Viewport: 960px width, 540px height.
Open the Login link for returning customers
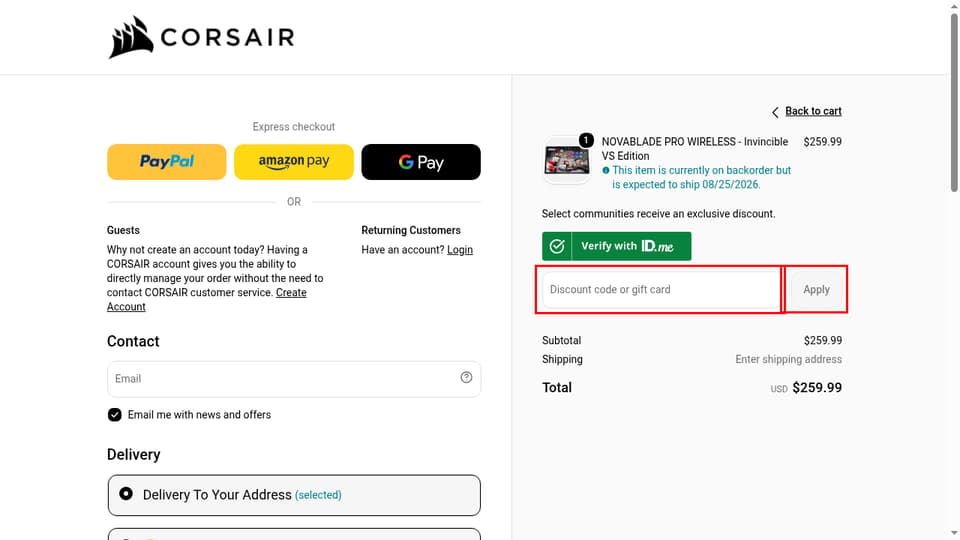(460, 250)
